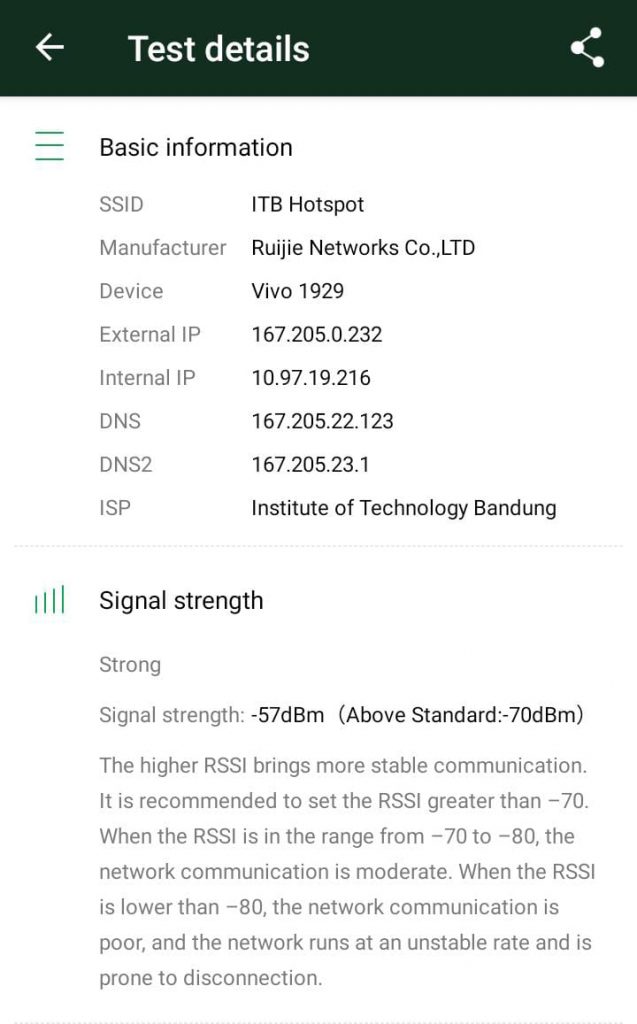Tap the share icon

[587, 48]
